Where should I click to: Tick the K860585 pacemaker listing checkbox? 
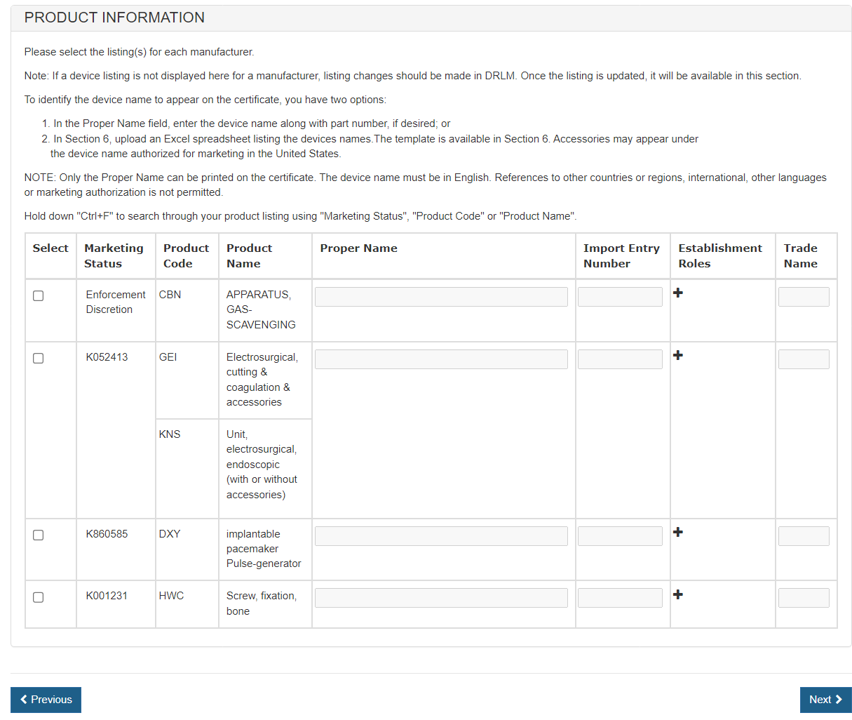click(x=38, y=535)
